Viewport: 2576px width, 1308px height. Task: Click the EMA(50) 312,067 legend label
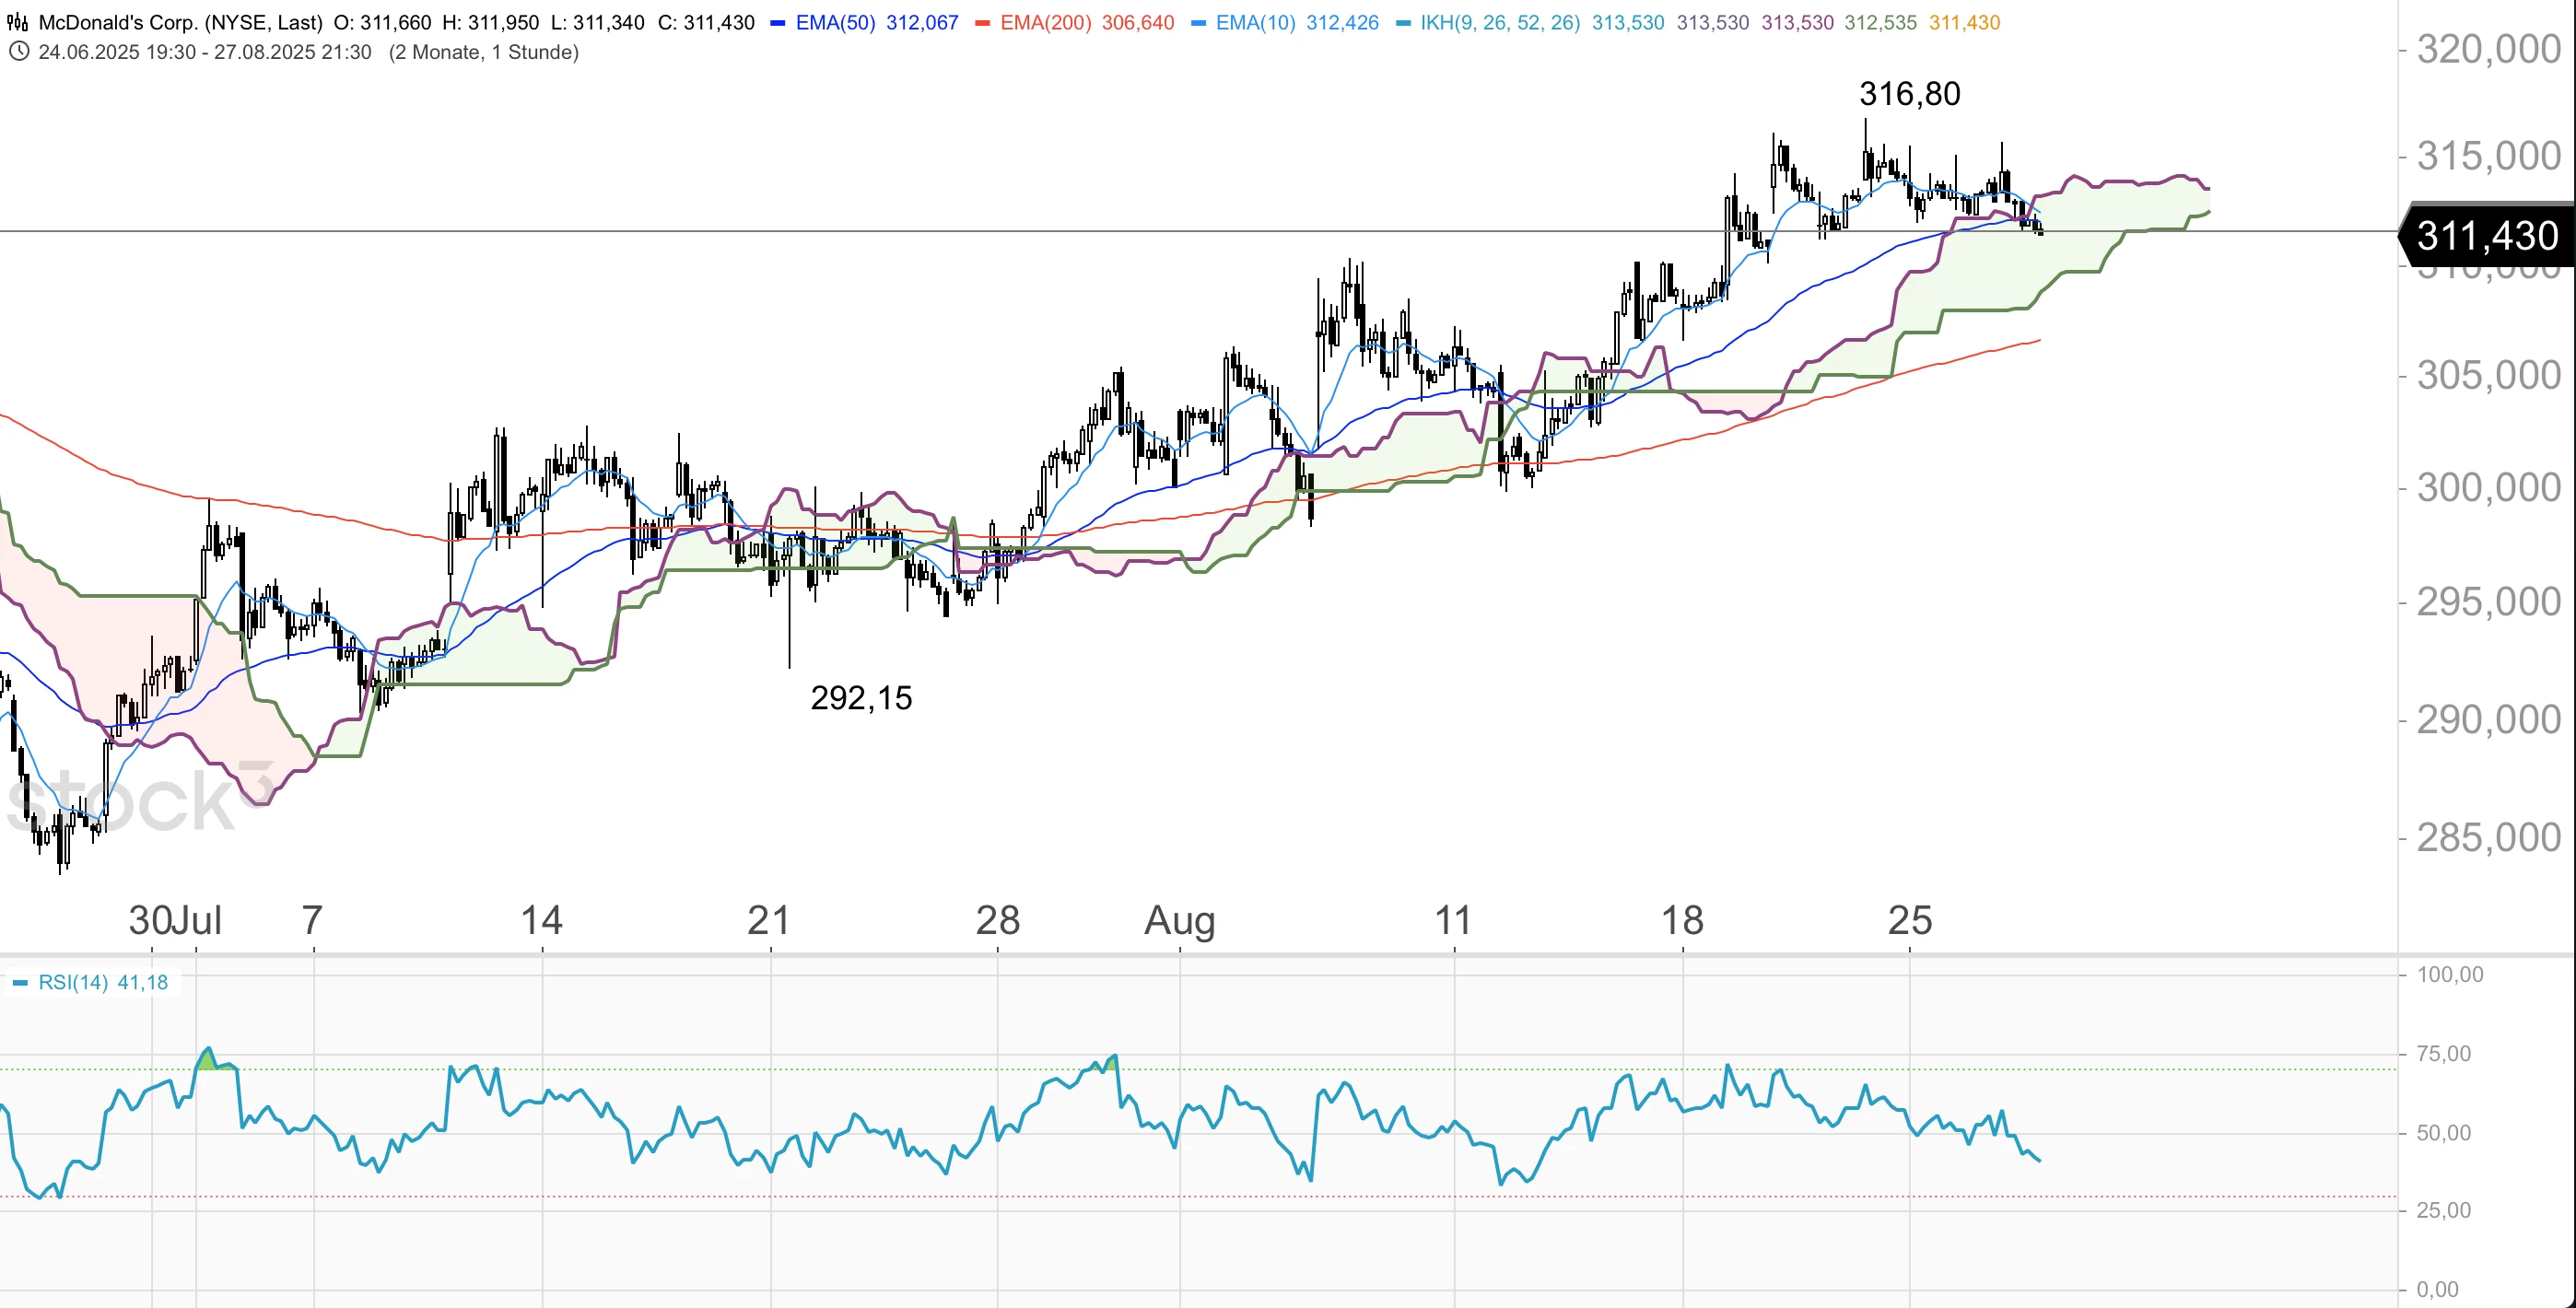(x=877, y=22)
